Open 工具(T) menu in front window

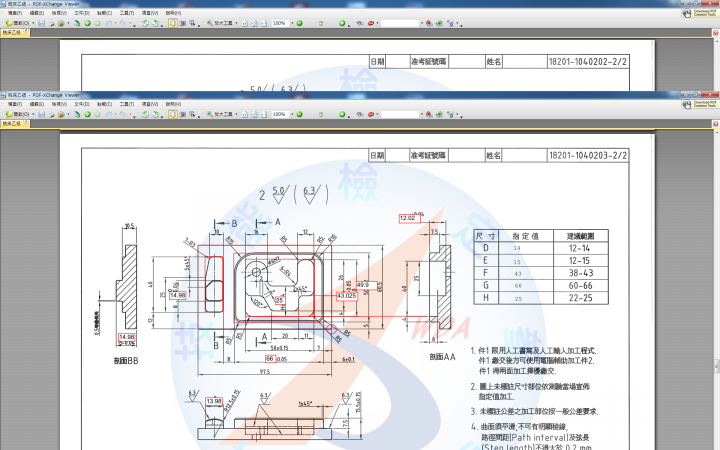[127, 104]
